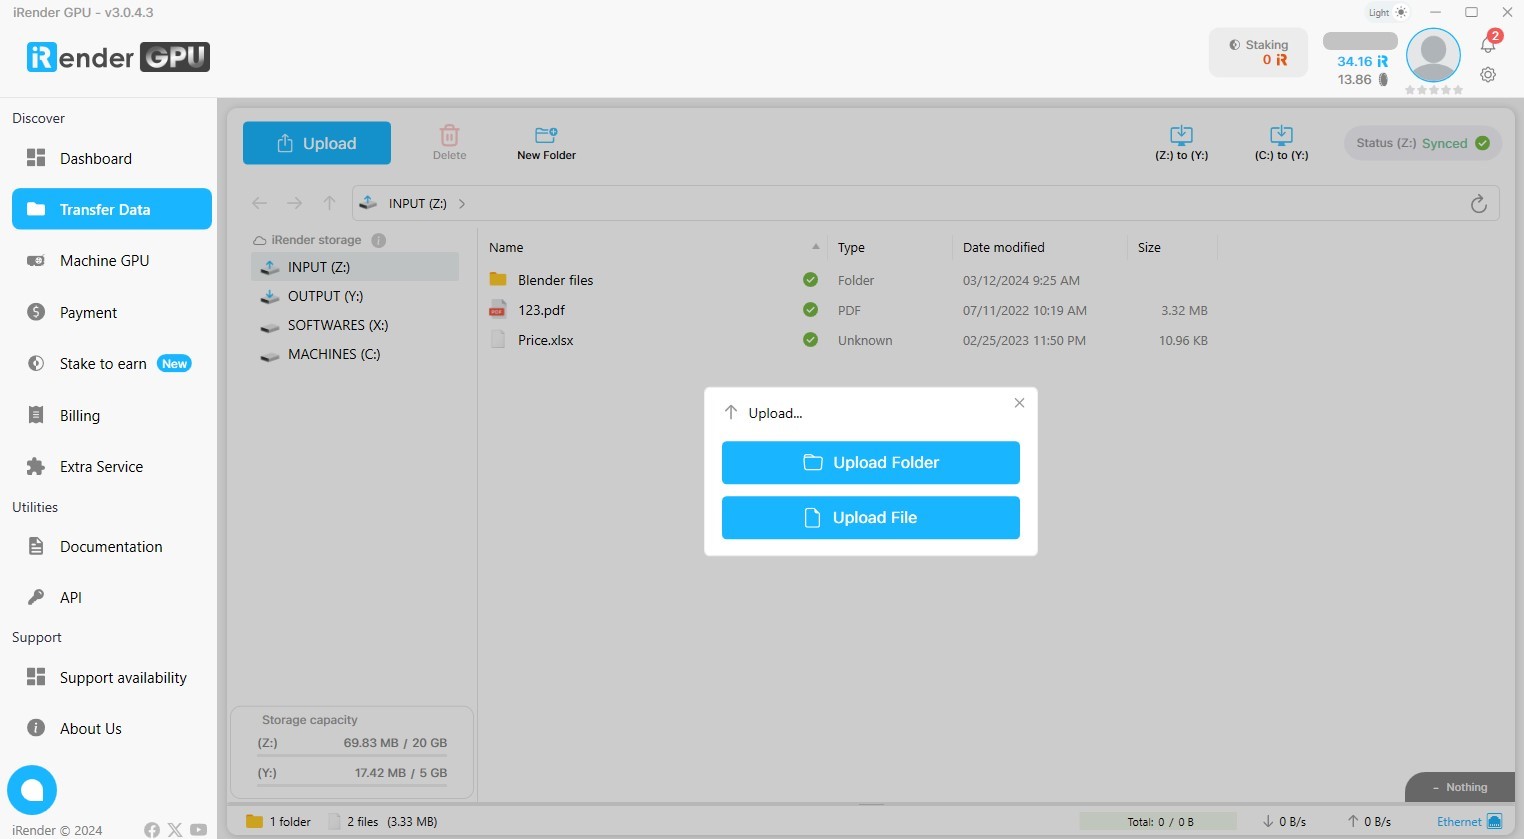Screen dimensions: 1524x839
Task: Click the iRender GPU logo
Action: coord(118,57)
